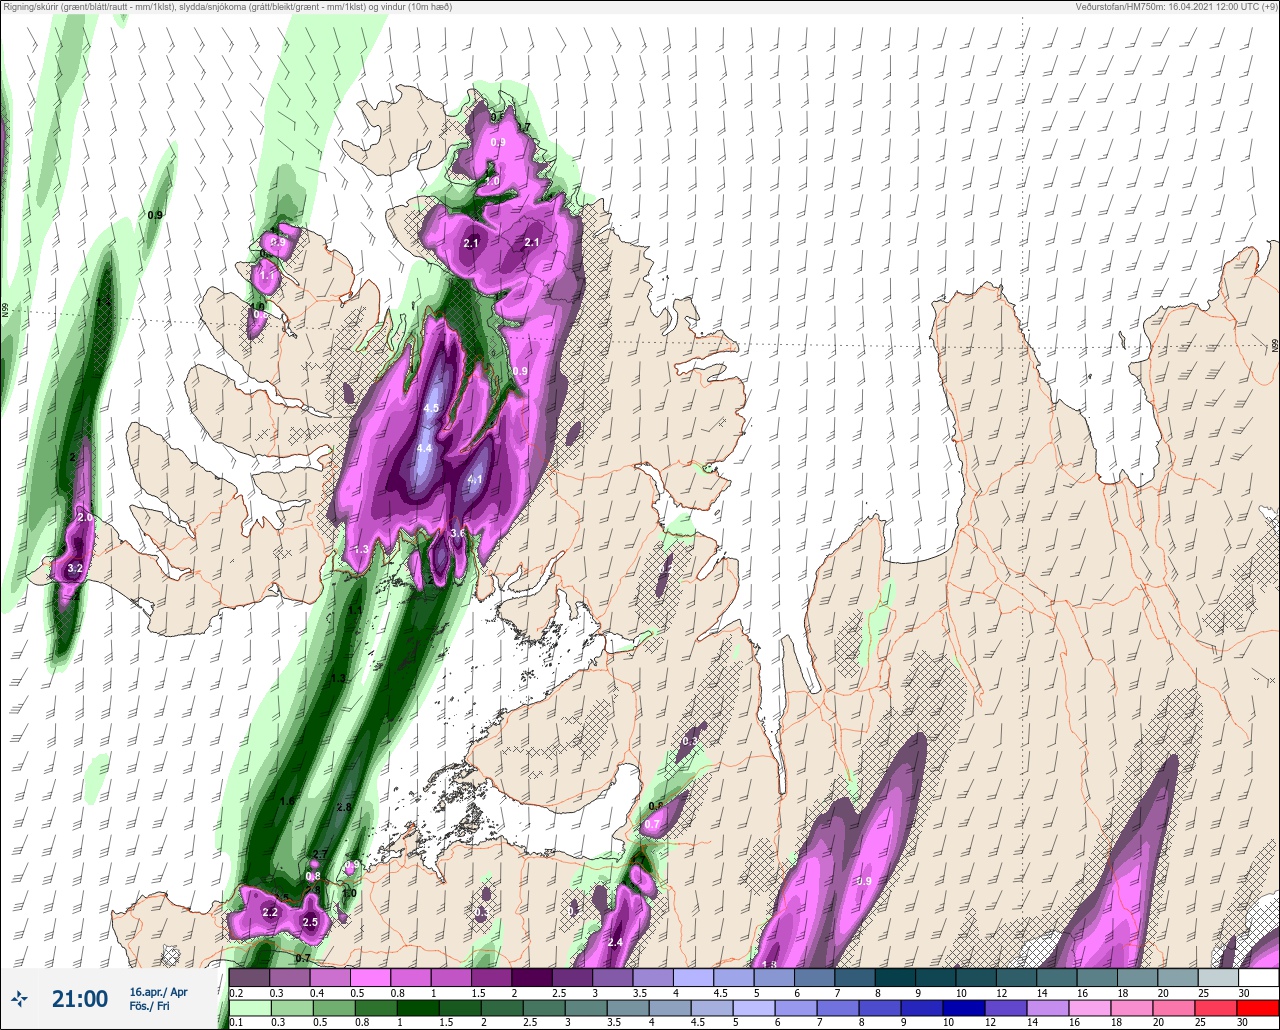
Task: Click upper legend swatch between 1 and 1.5
Action: click(451, 977)
